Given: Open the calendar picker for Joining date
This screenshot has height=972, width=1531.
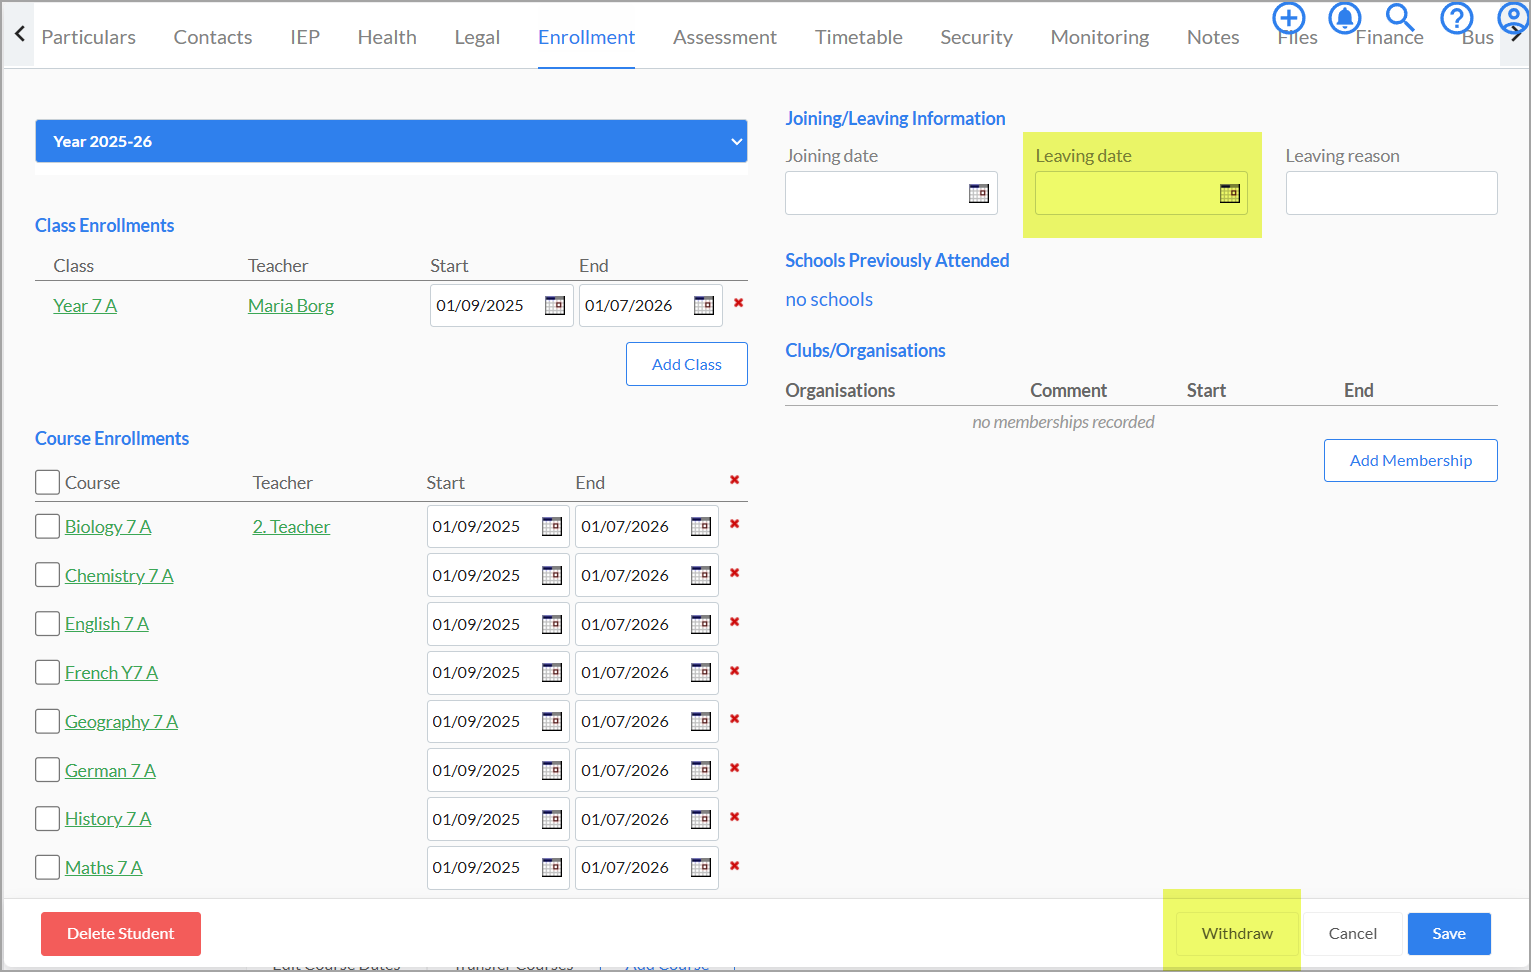Looking at the screenshot, I should coord(979,193).
